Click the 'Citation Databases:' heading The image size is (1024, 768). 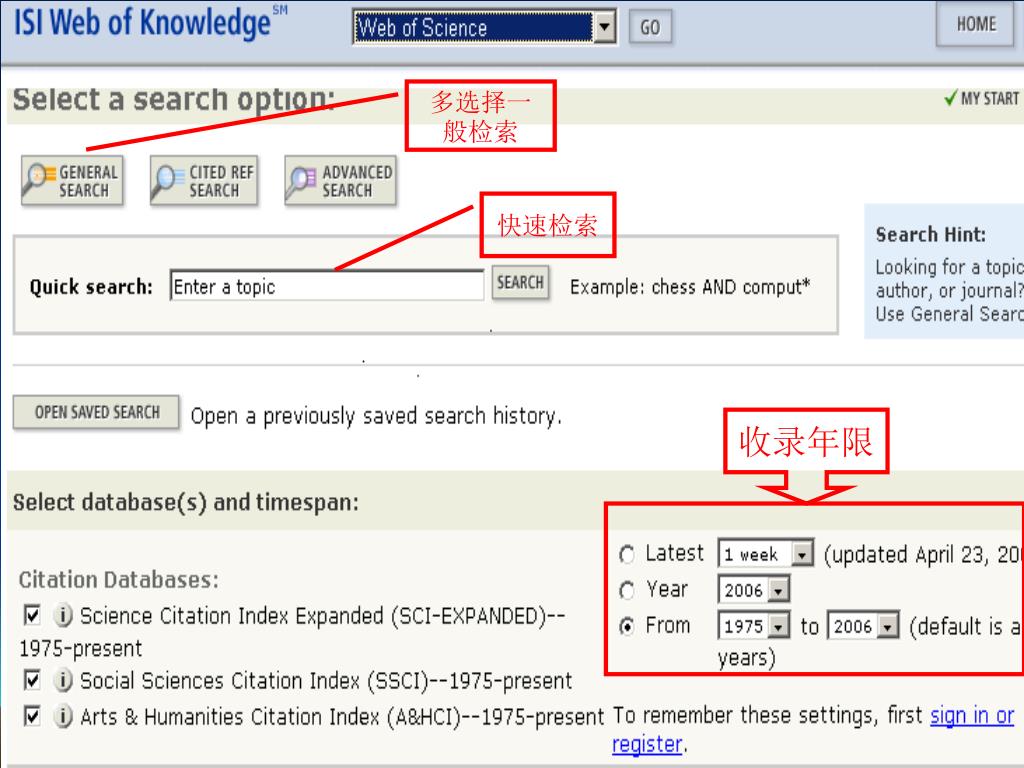118,579
